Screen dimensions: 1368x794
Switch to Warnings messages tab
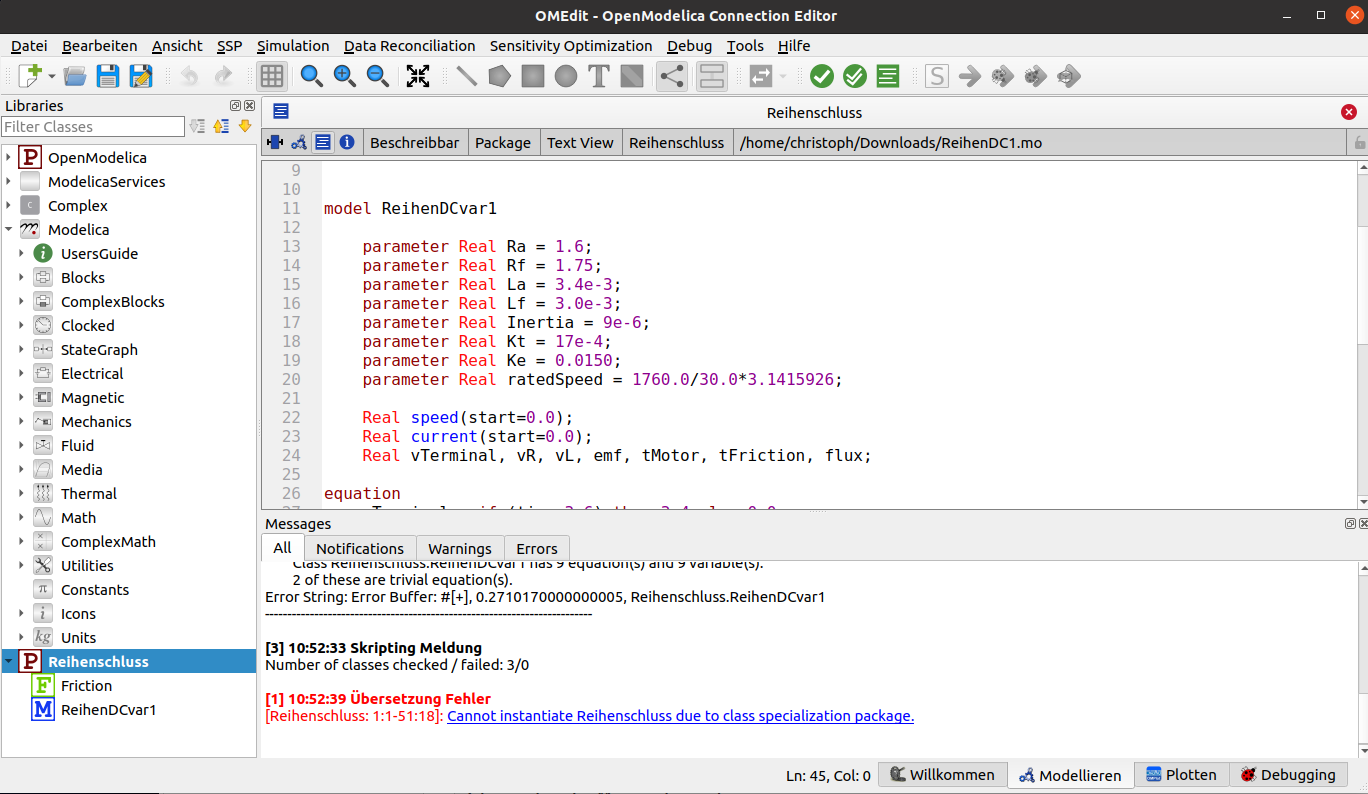coord(460,549)
